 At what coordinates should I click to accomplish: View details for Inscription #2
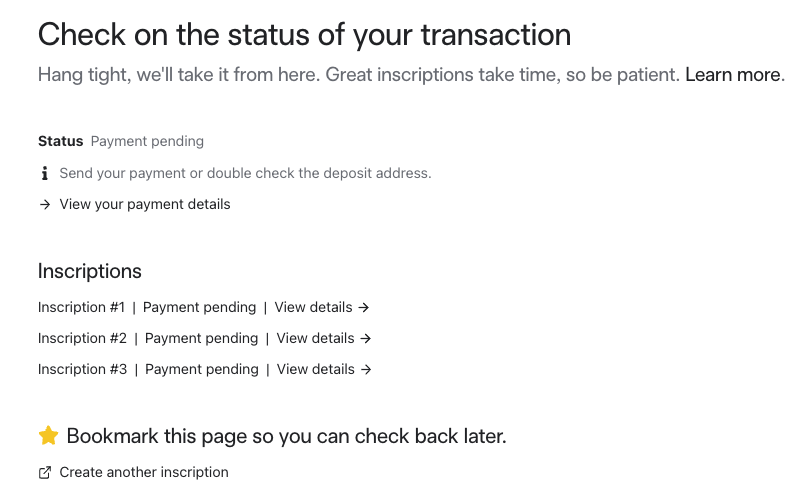[x=315, y=338]
